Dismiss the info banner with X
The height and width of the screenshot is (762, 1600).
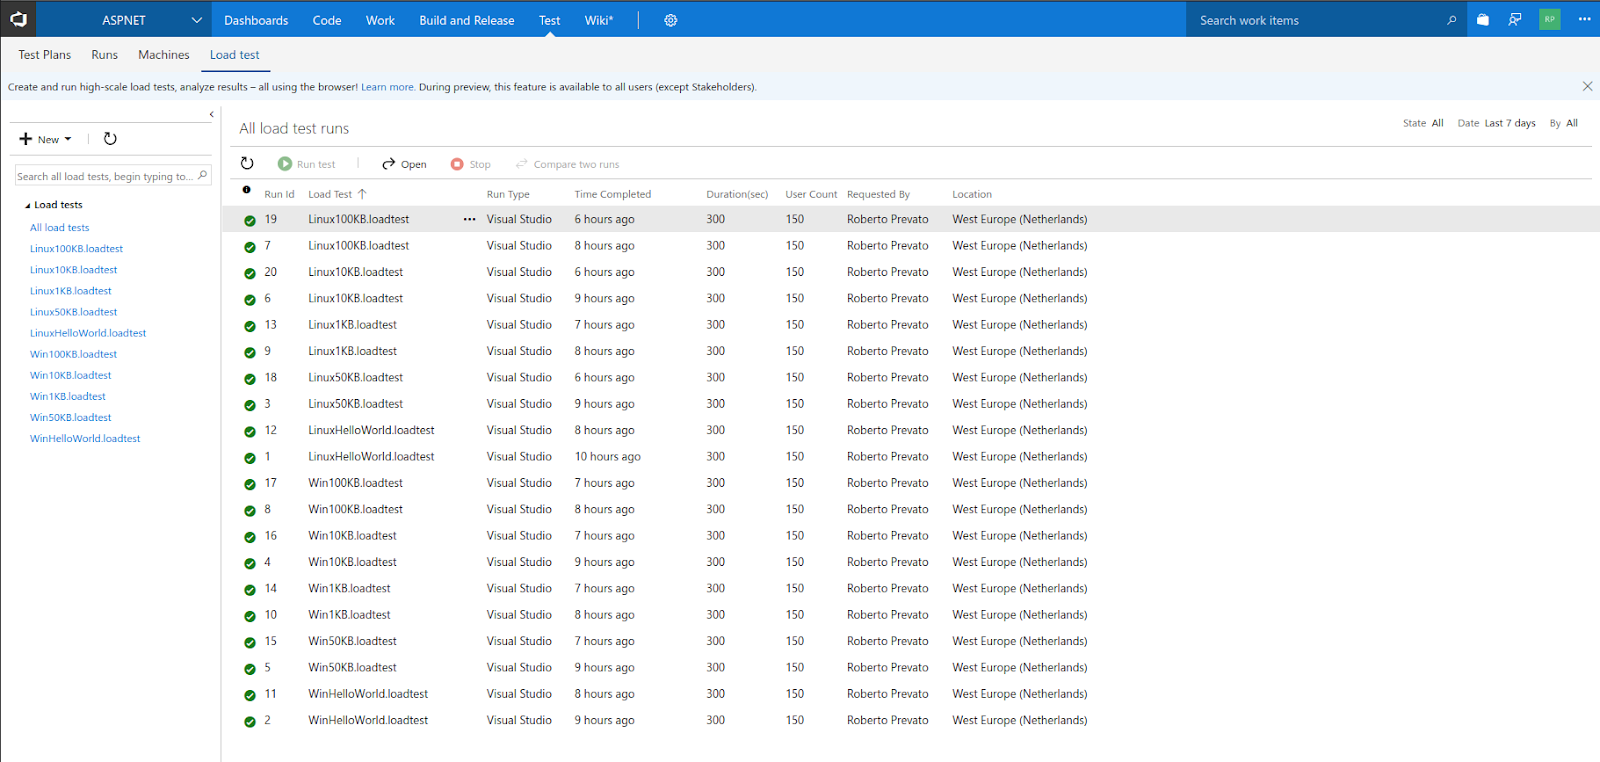[x=1587, y=87]
